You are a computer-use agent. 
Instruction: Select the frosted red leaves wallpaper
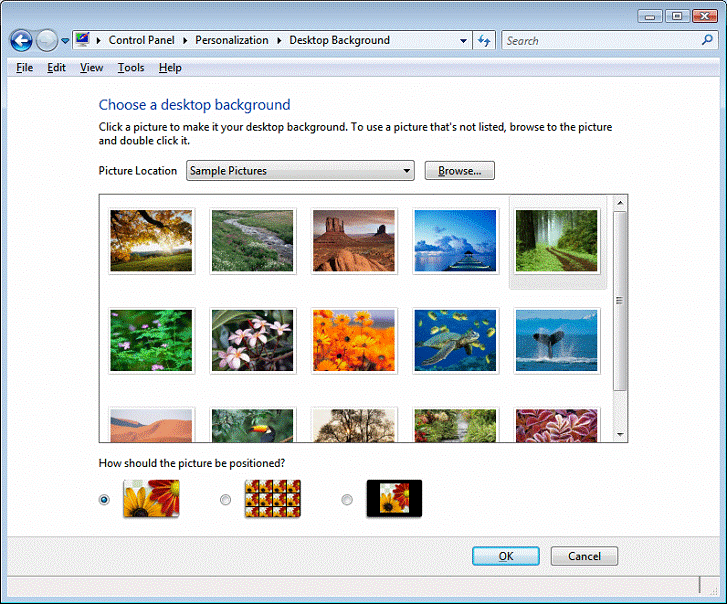(557, 425)
